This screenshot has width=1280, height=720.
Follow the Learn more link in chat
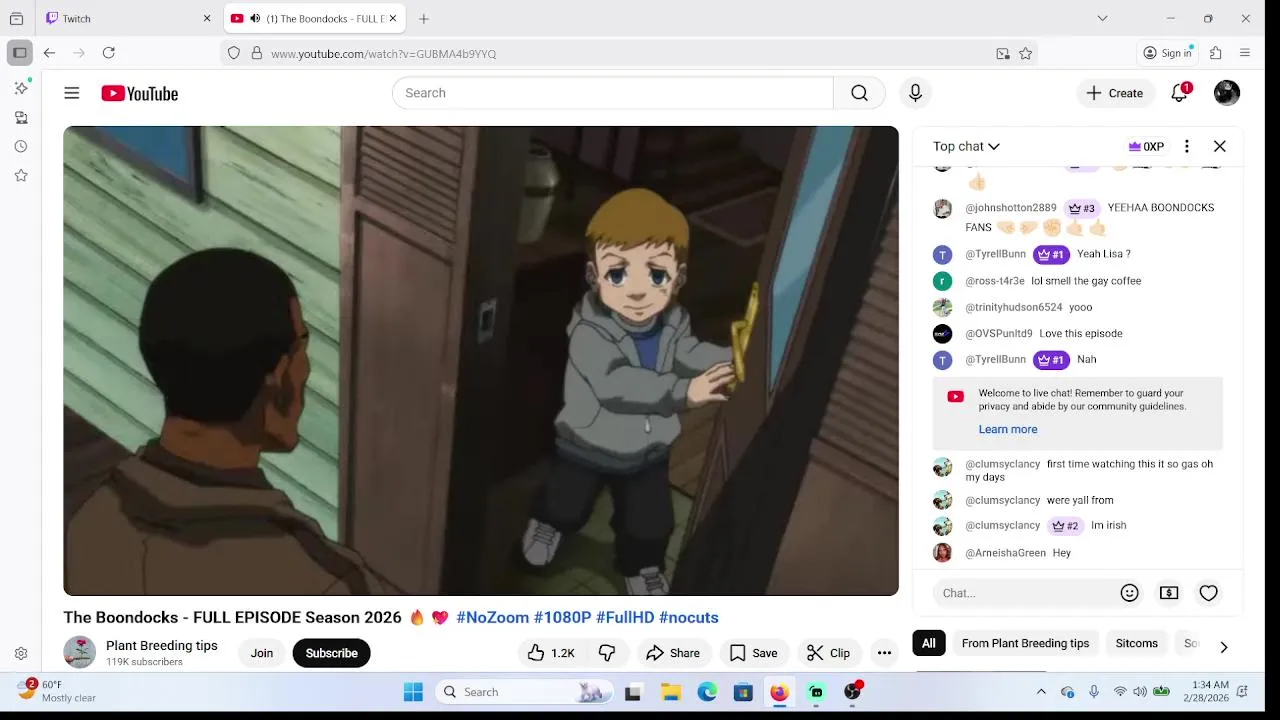[1007, 429]
